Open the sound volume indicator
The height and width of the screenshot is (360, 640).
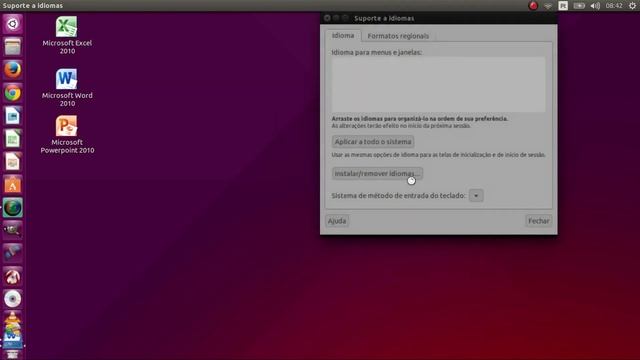point(595,6)
